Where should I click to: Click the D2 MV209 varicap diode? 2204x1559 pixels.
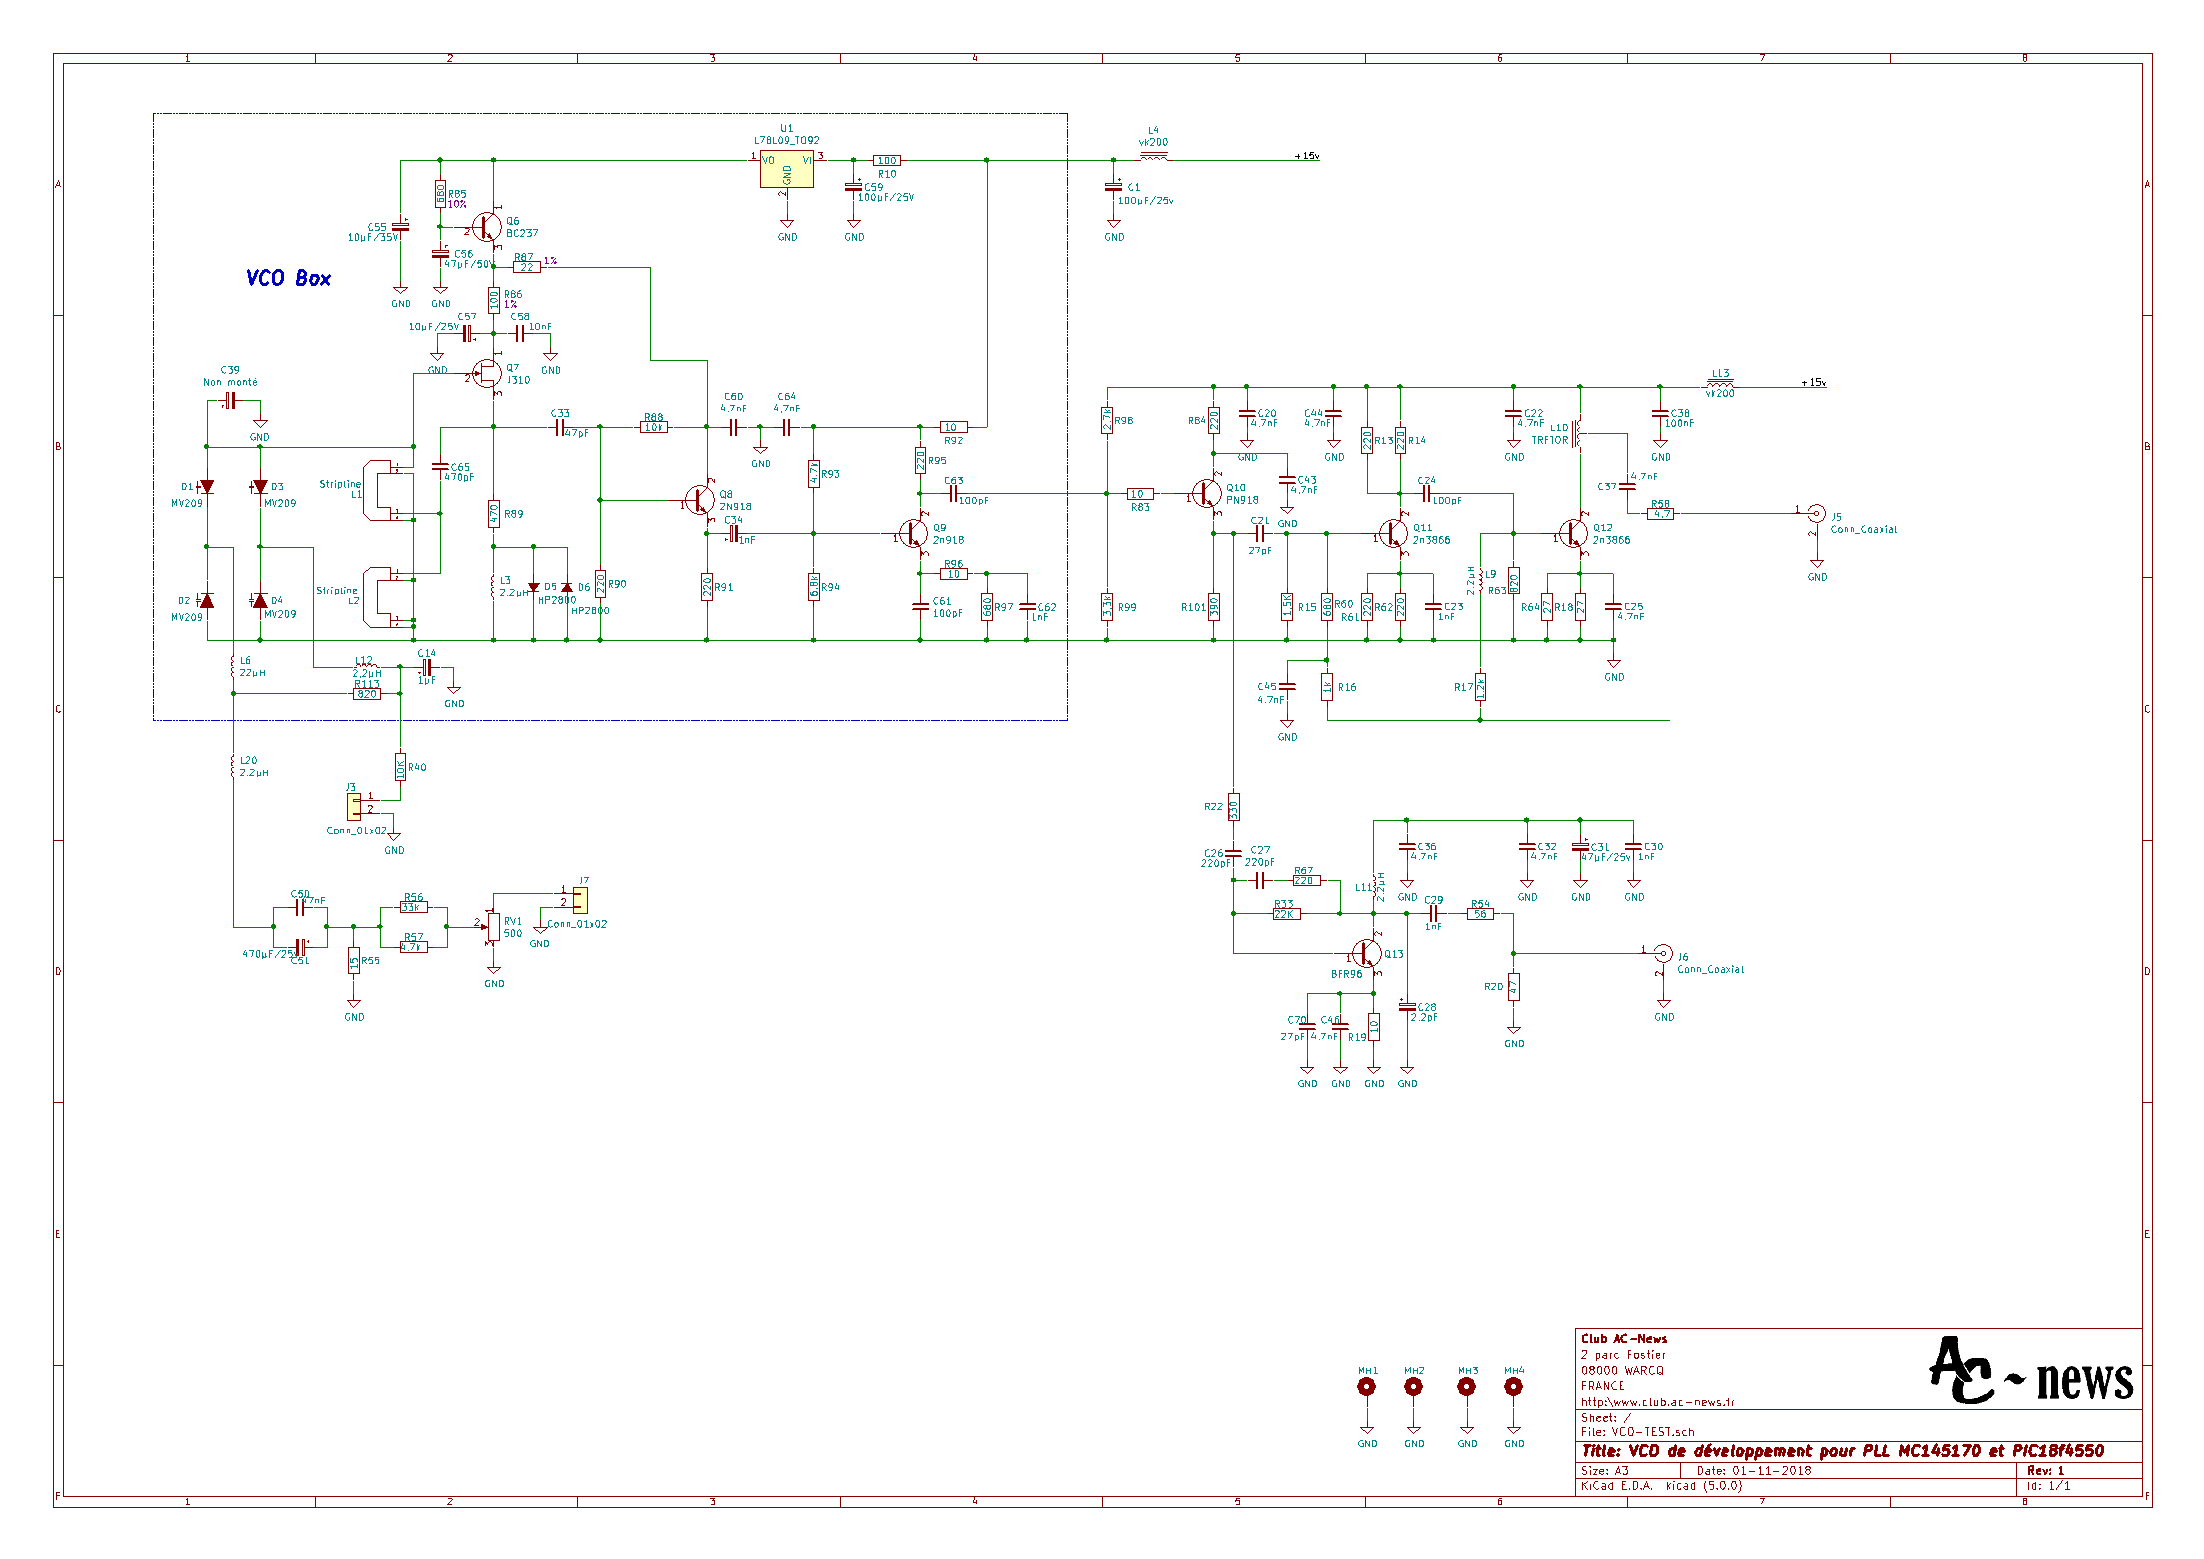pos(206,600)
